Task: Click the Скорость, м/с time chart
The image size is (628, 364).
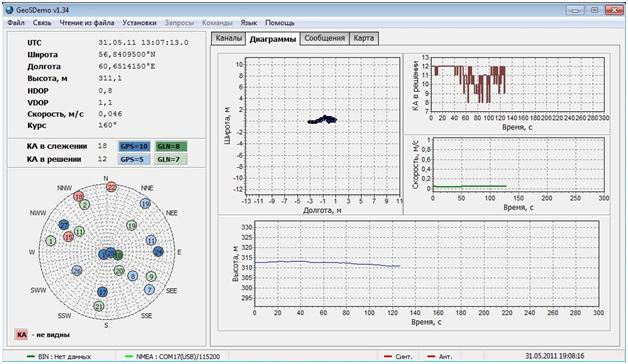Action: coord(518,165)
